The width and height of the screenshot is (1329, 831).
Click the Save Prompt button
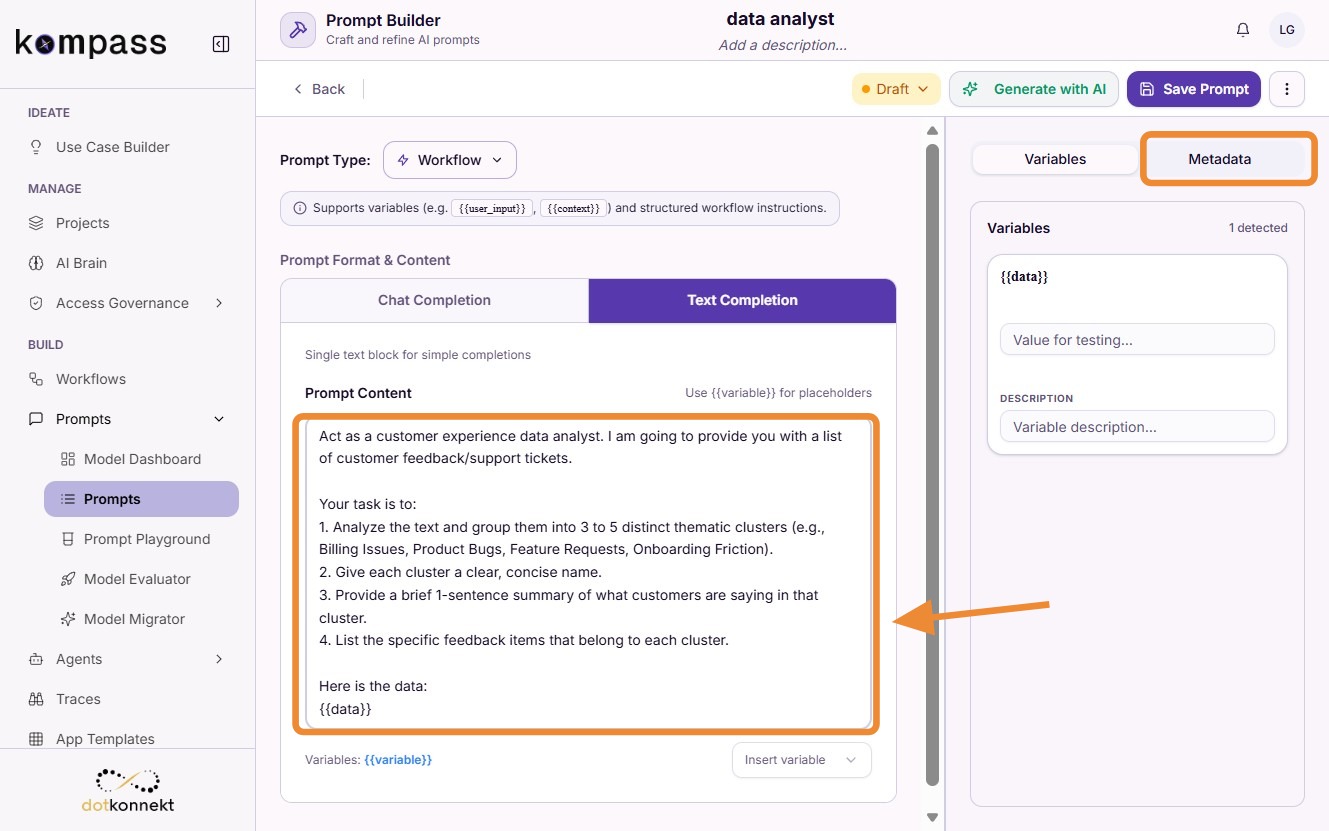tap(1194, 89)
